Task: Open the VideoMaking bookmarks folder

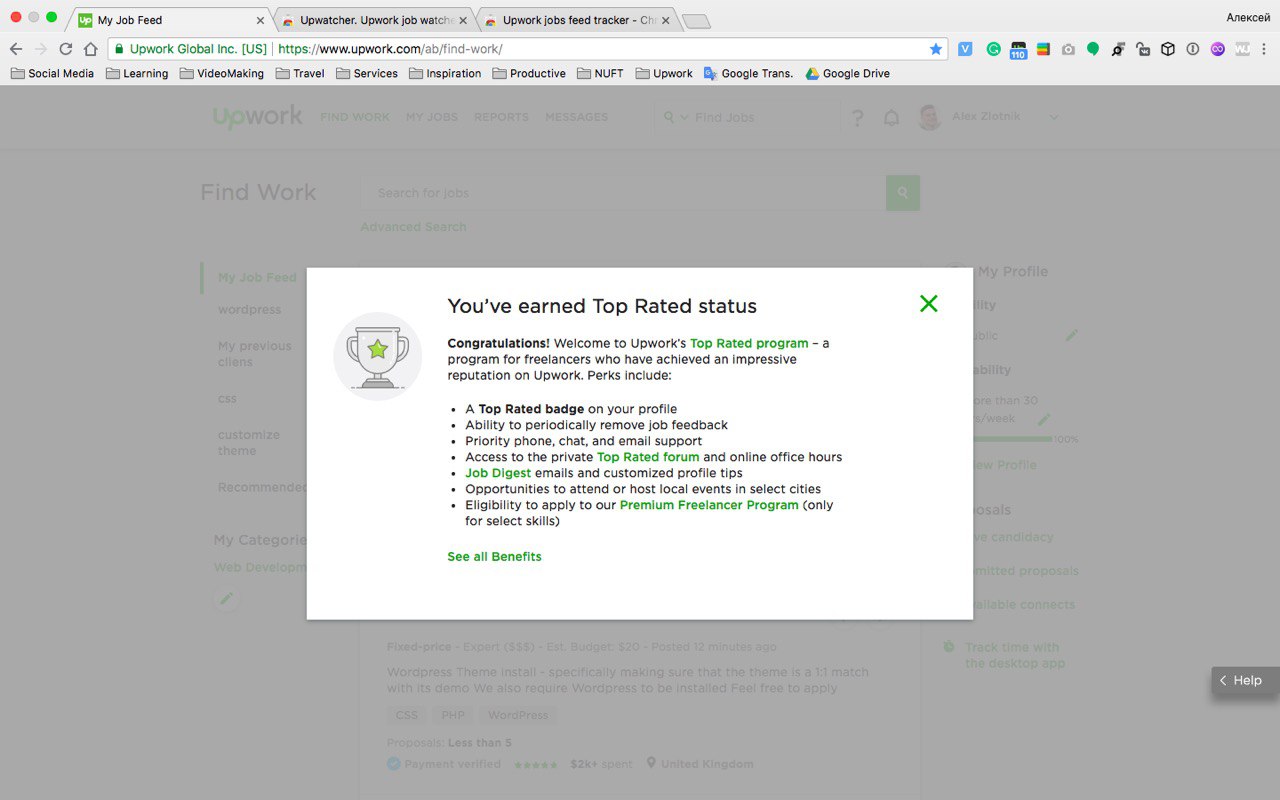Action: coord(222,73)
